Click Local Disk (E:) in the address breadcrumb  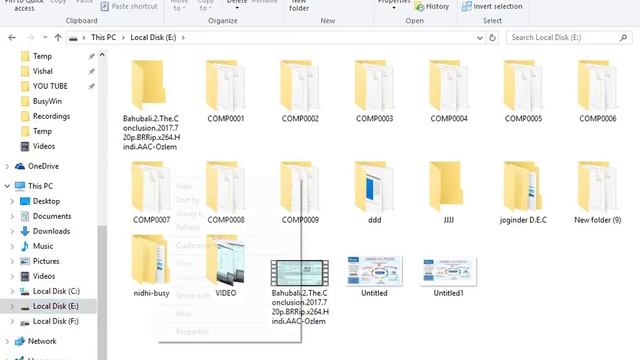[153, 37]
